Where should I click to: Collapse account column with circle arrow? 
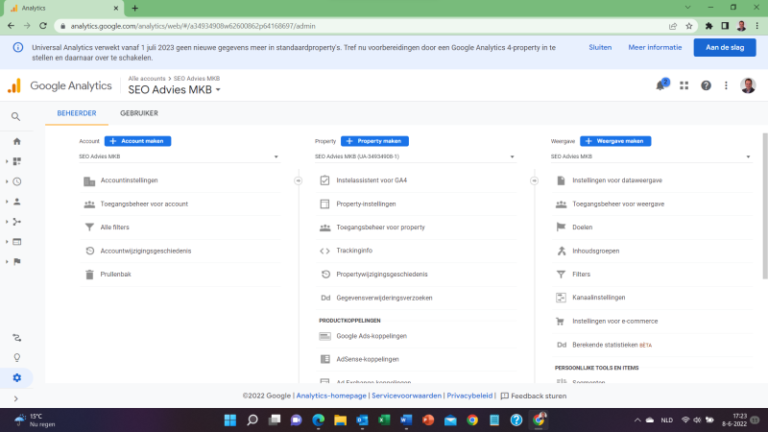coord(298,181)
